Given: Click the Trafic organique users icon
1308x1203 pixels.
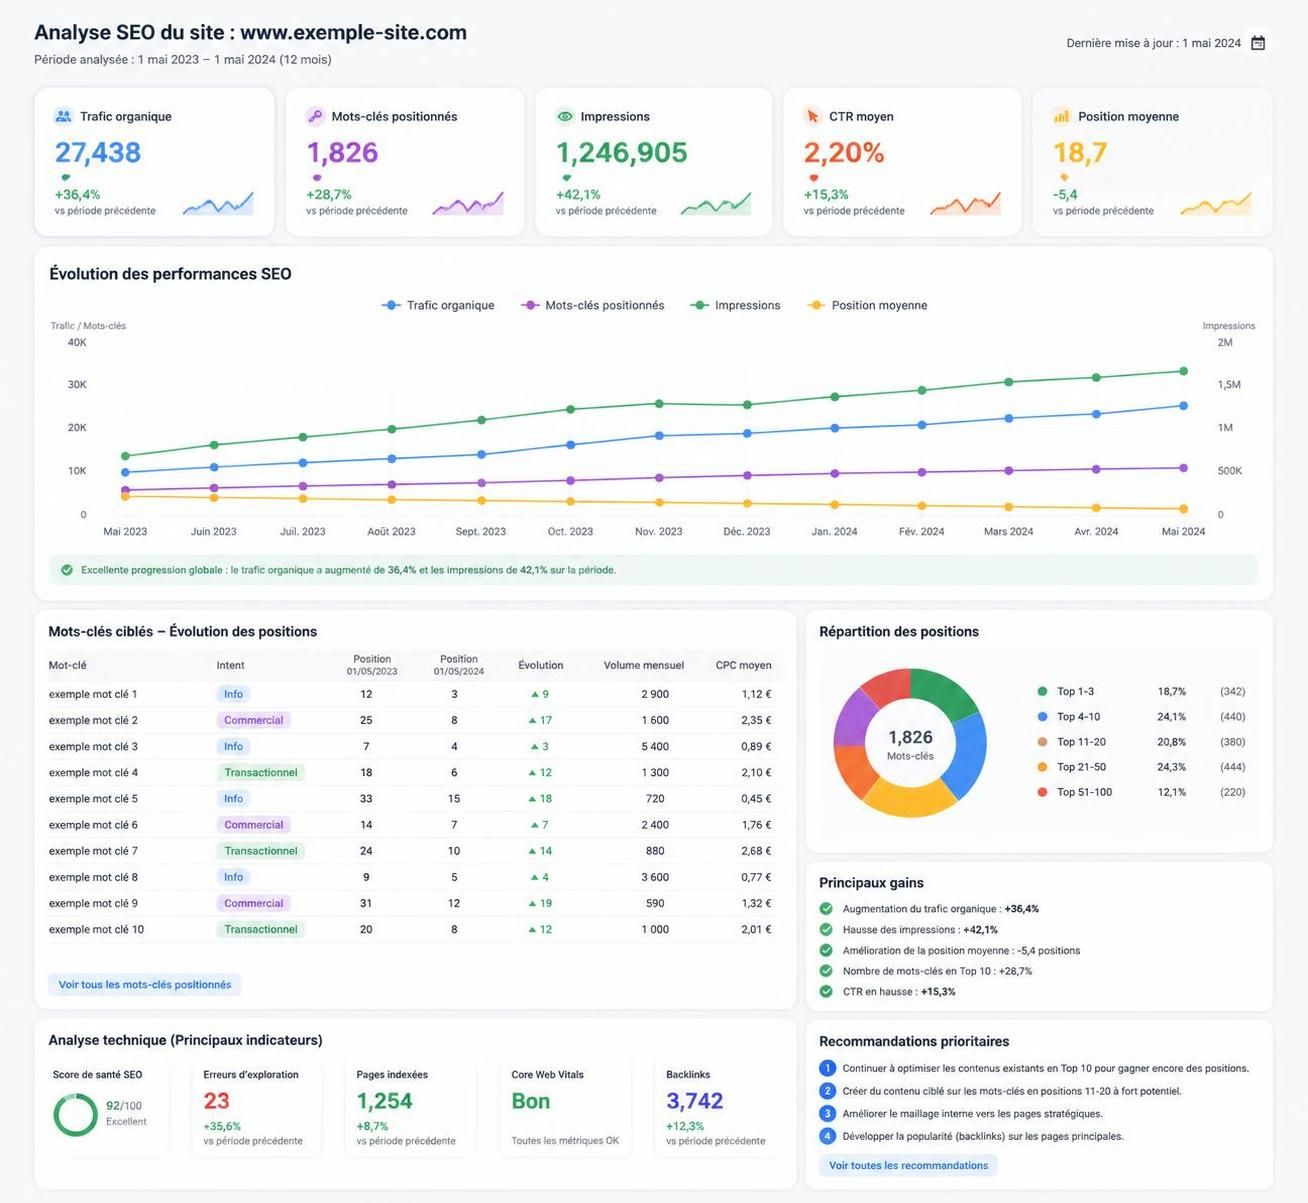Looking at the screenshot, I should tap(63, 116).
